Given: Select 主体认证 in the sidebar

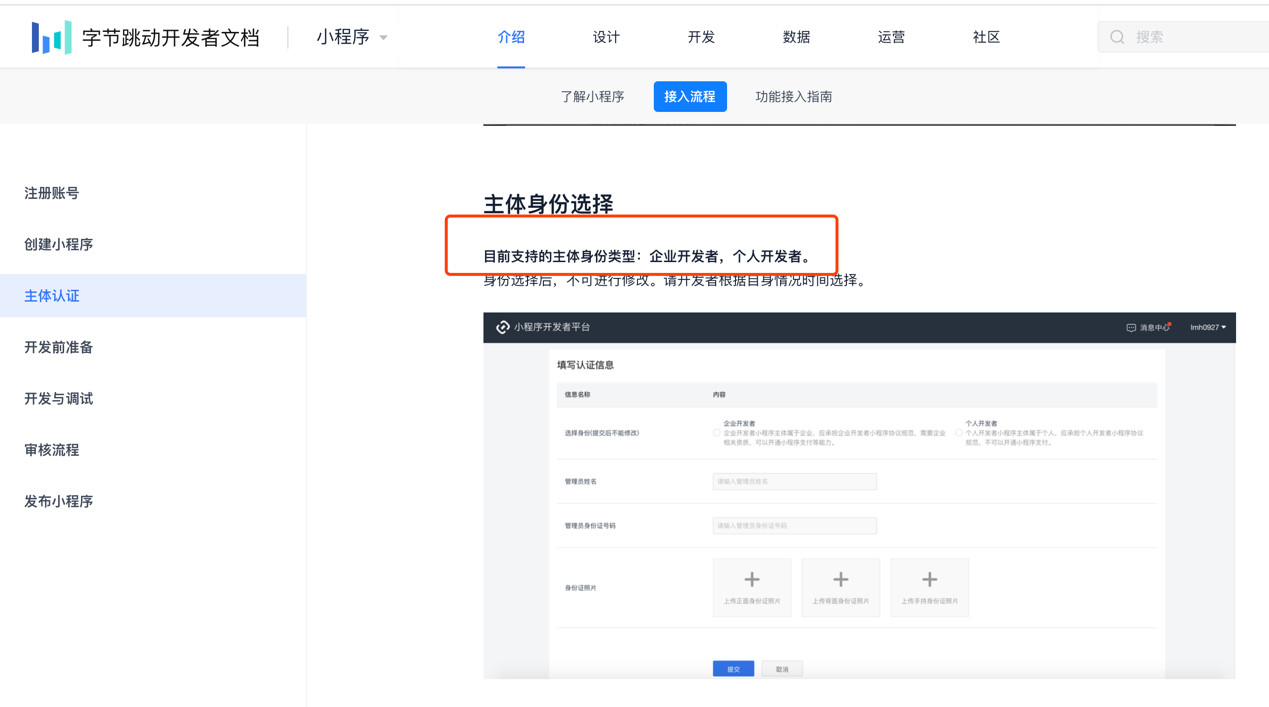Looking at the screenshot, I should pos(153,296).
